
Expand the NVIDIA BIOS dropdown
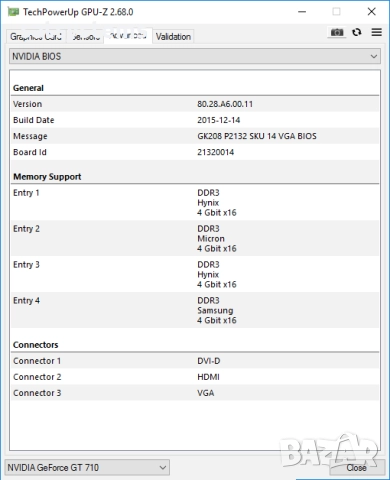pyautogui.click(x=195, y=56)
